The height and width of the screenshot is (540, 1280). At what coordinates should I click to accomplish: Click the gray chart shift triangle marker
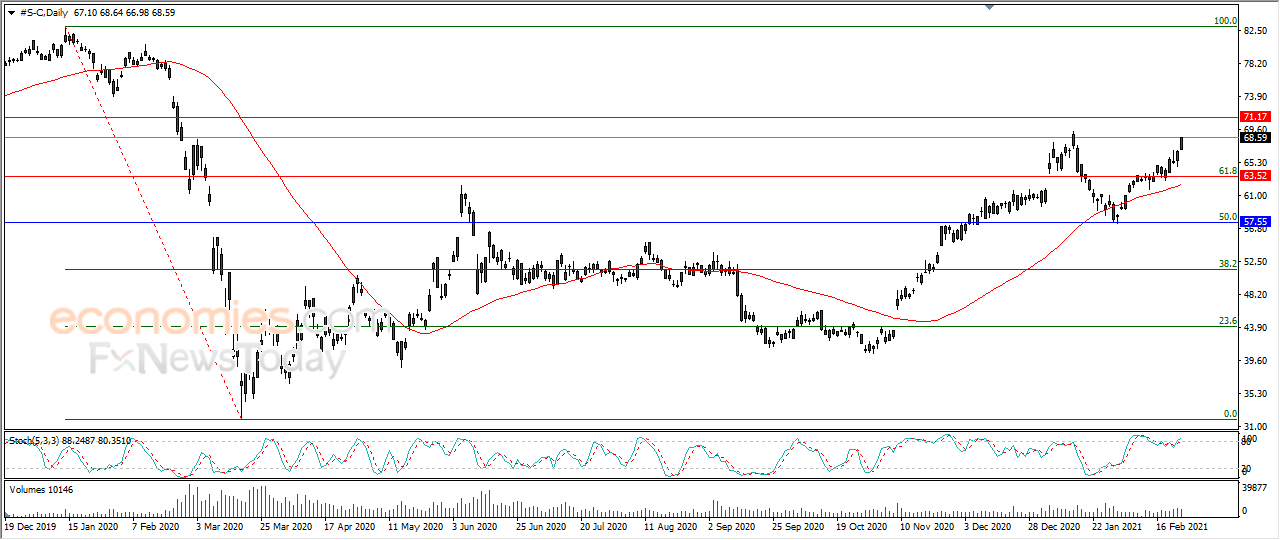click(x=990, y=7)
